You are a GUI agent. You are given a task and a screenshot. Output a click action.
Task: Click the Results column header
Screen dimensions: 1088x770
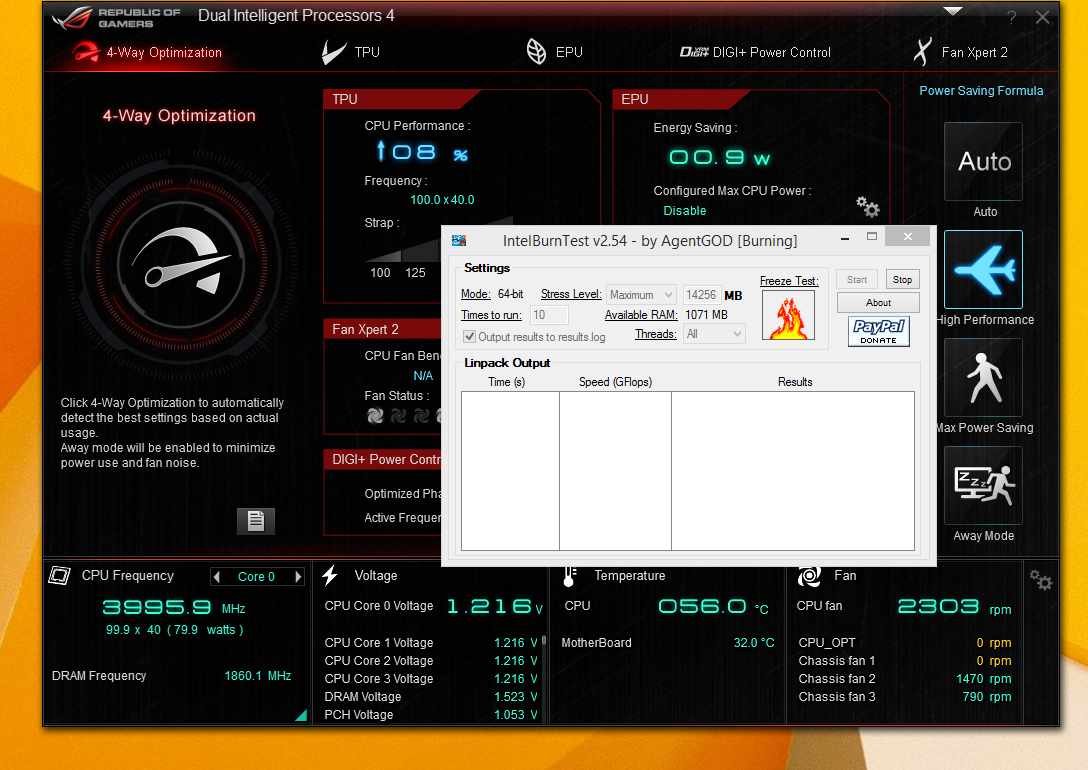point(795,382)
